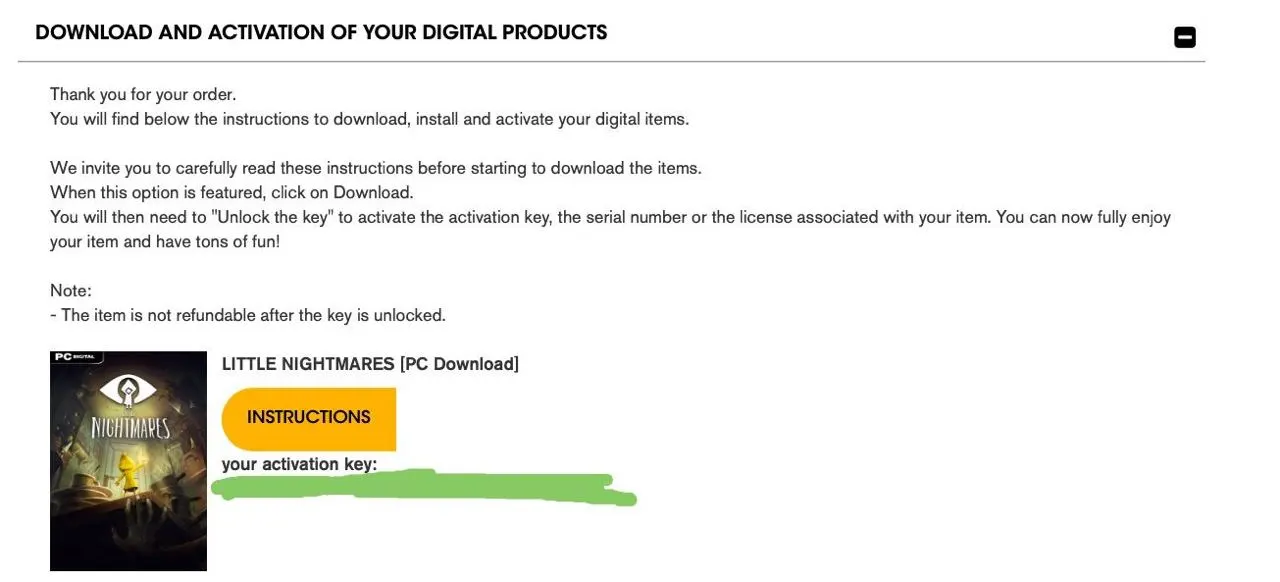
Task: Click the 'your activation key:' label
Action: pos(299,464)
